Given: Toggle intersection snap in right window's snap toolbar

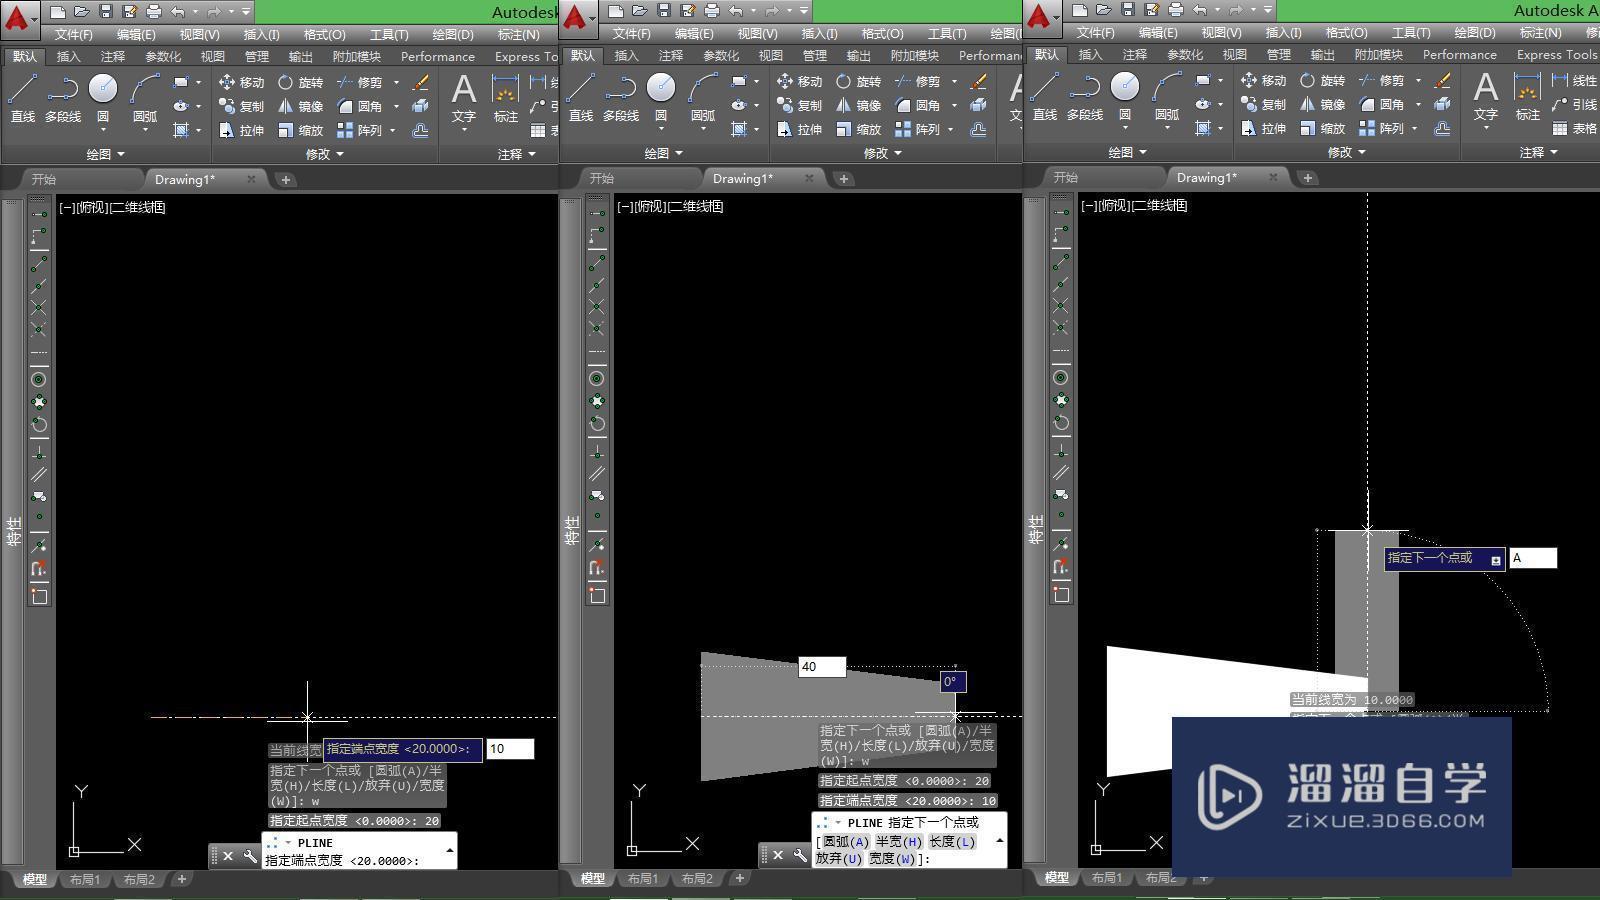Looking at the screenshot, I should coord(1061,305).
